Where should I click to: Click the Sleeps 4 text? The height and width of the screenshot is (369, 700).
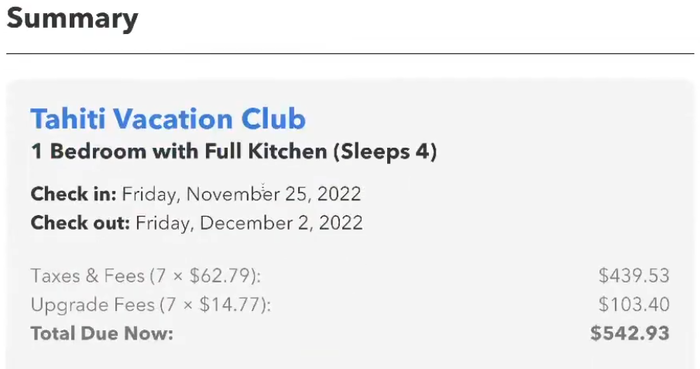(385, 151)
